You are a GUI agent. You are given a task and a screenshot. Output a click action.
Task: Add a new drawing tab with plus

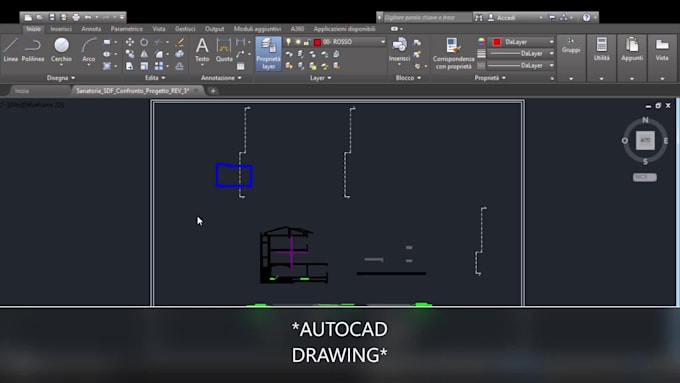(x=213, y=91)
